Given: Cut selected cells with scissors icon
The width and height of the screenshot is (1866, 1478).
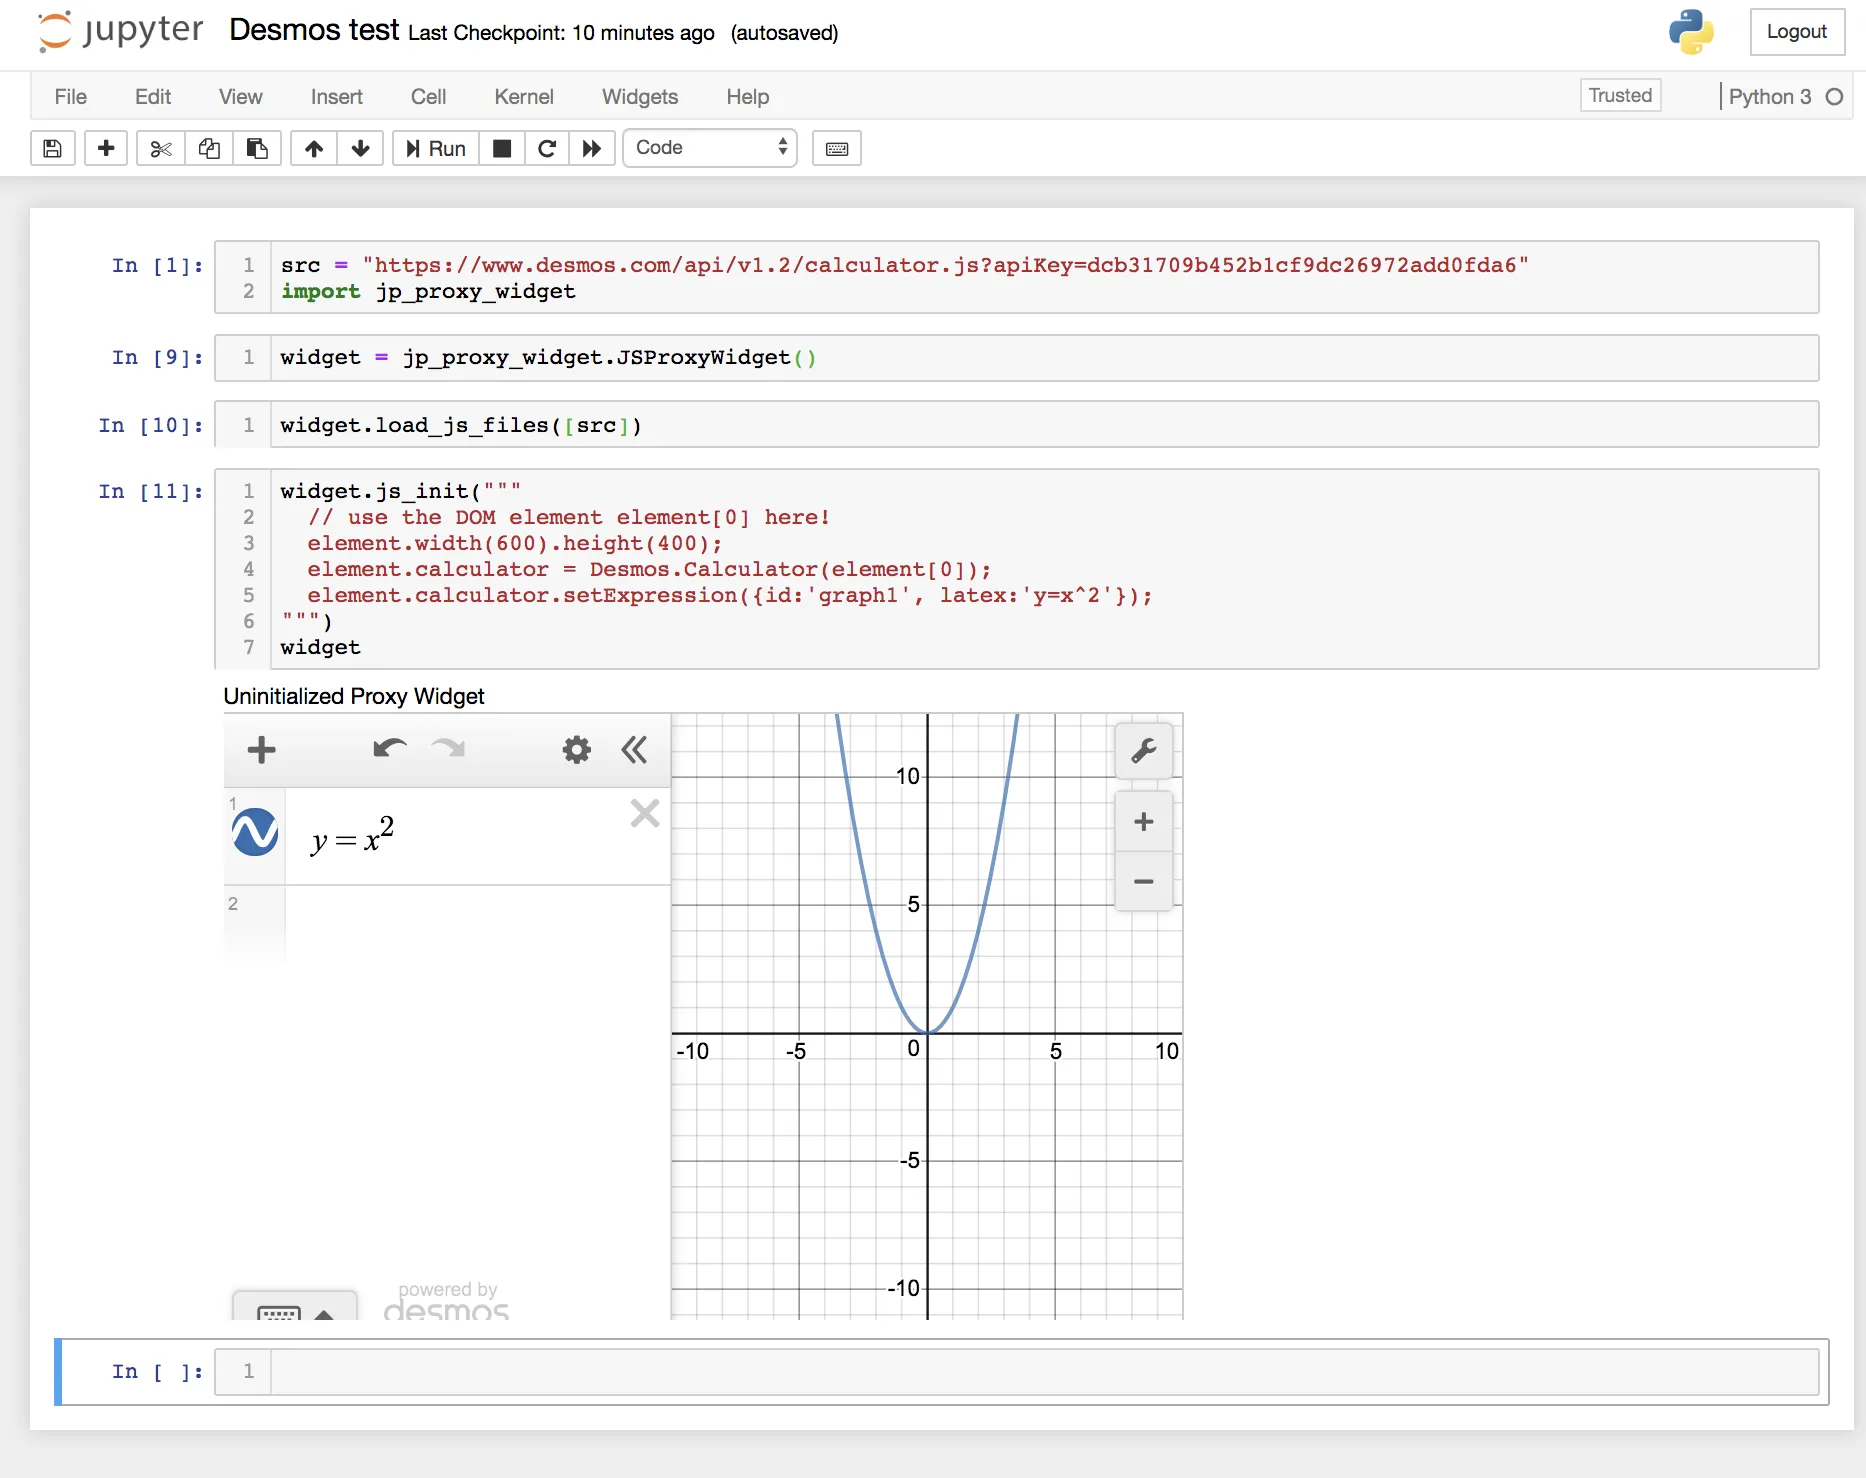Looking at the screenshot, I should [x=160, y=149].
